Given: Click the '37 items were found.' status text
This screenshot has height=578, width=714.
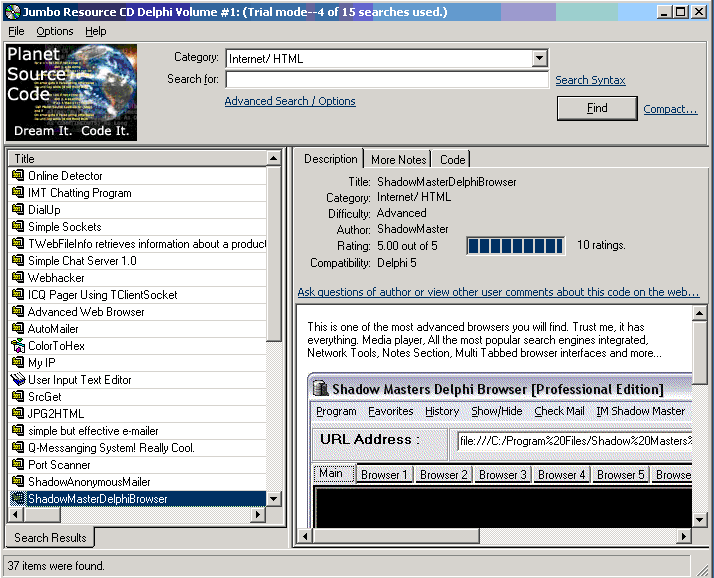Looking at the screenshot, I should coord(56,566).
